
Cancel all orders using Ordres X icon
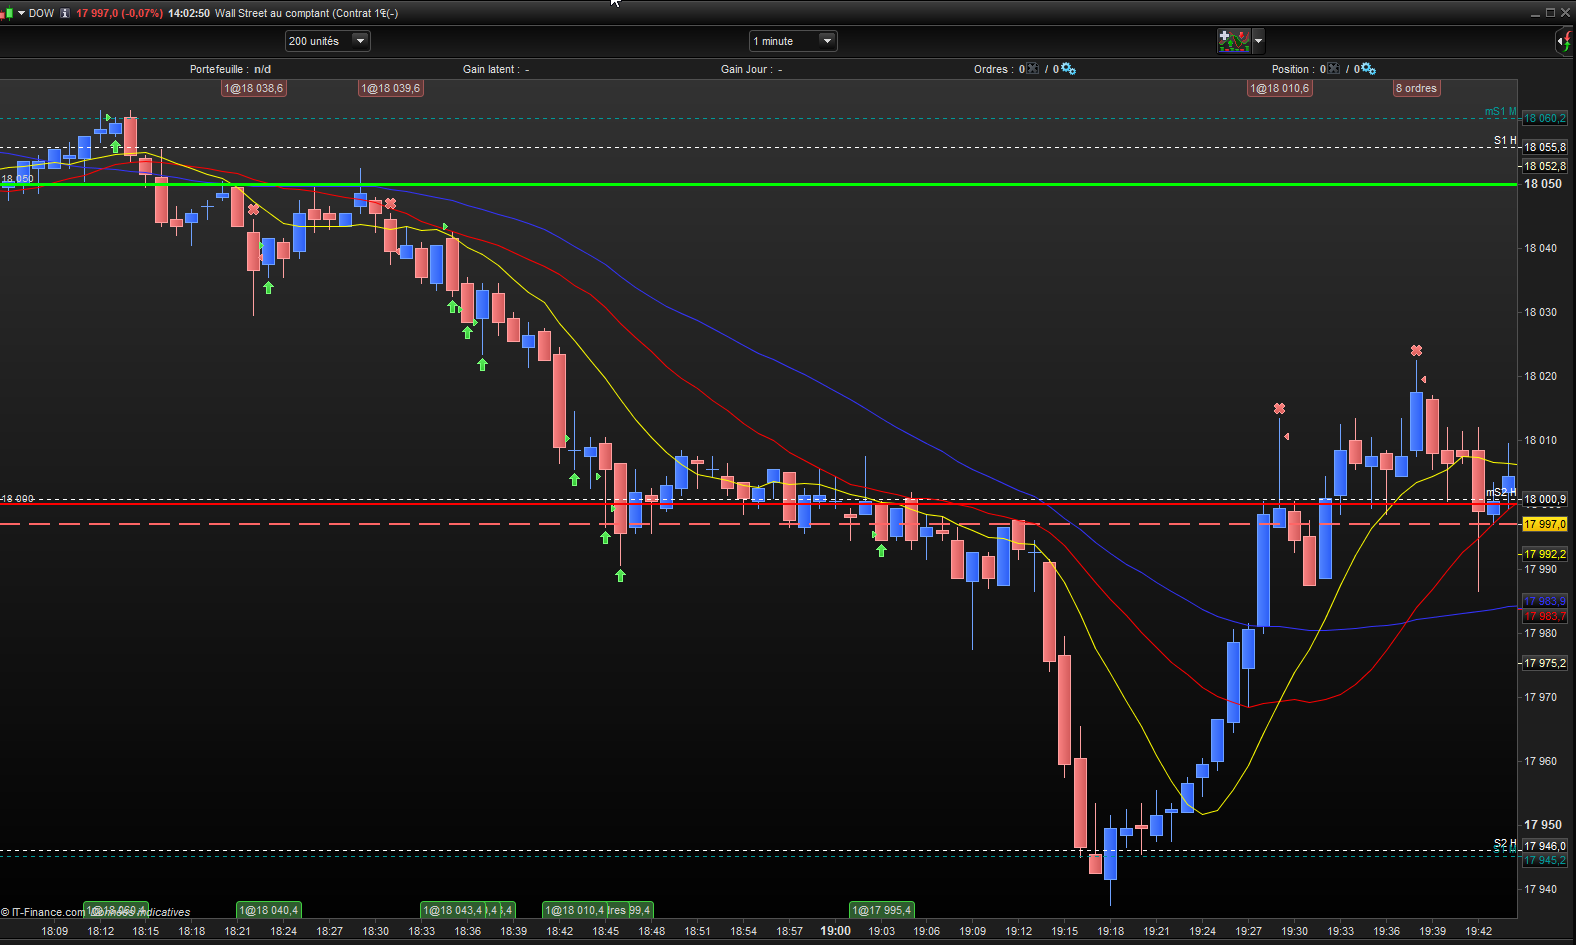point(1033,69)
